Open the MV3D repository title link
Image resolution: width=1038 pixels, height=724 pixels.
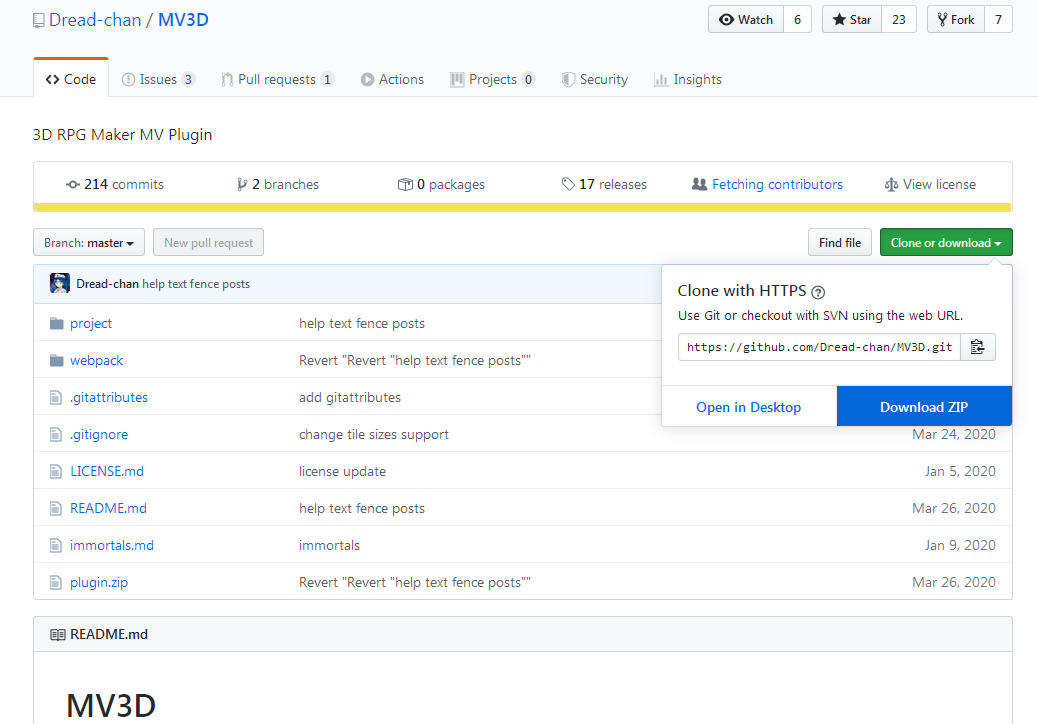point(183,20)
